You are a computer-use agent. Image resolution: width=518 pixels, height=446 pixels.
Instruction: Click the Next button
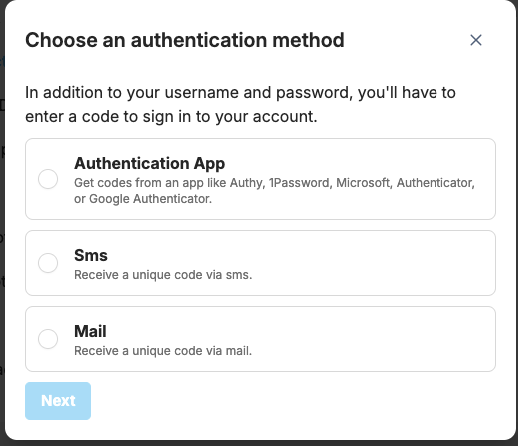point(58,401)
